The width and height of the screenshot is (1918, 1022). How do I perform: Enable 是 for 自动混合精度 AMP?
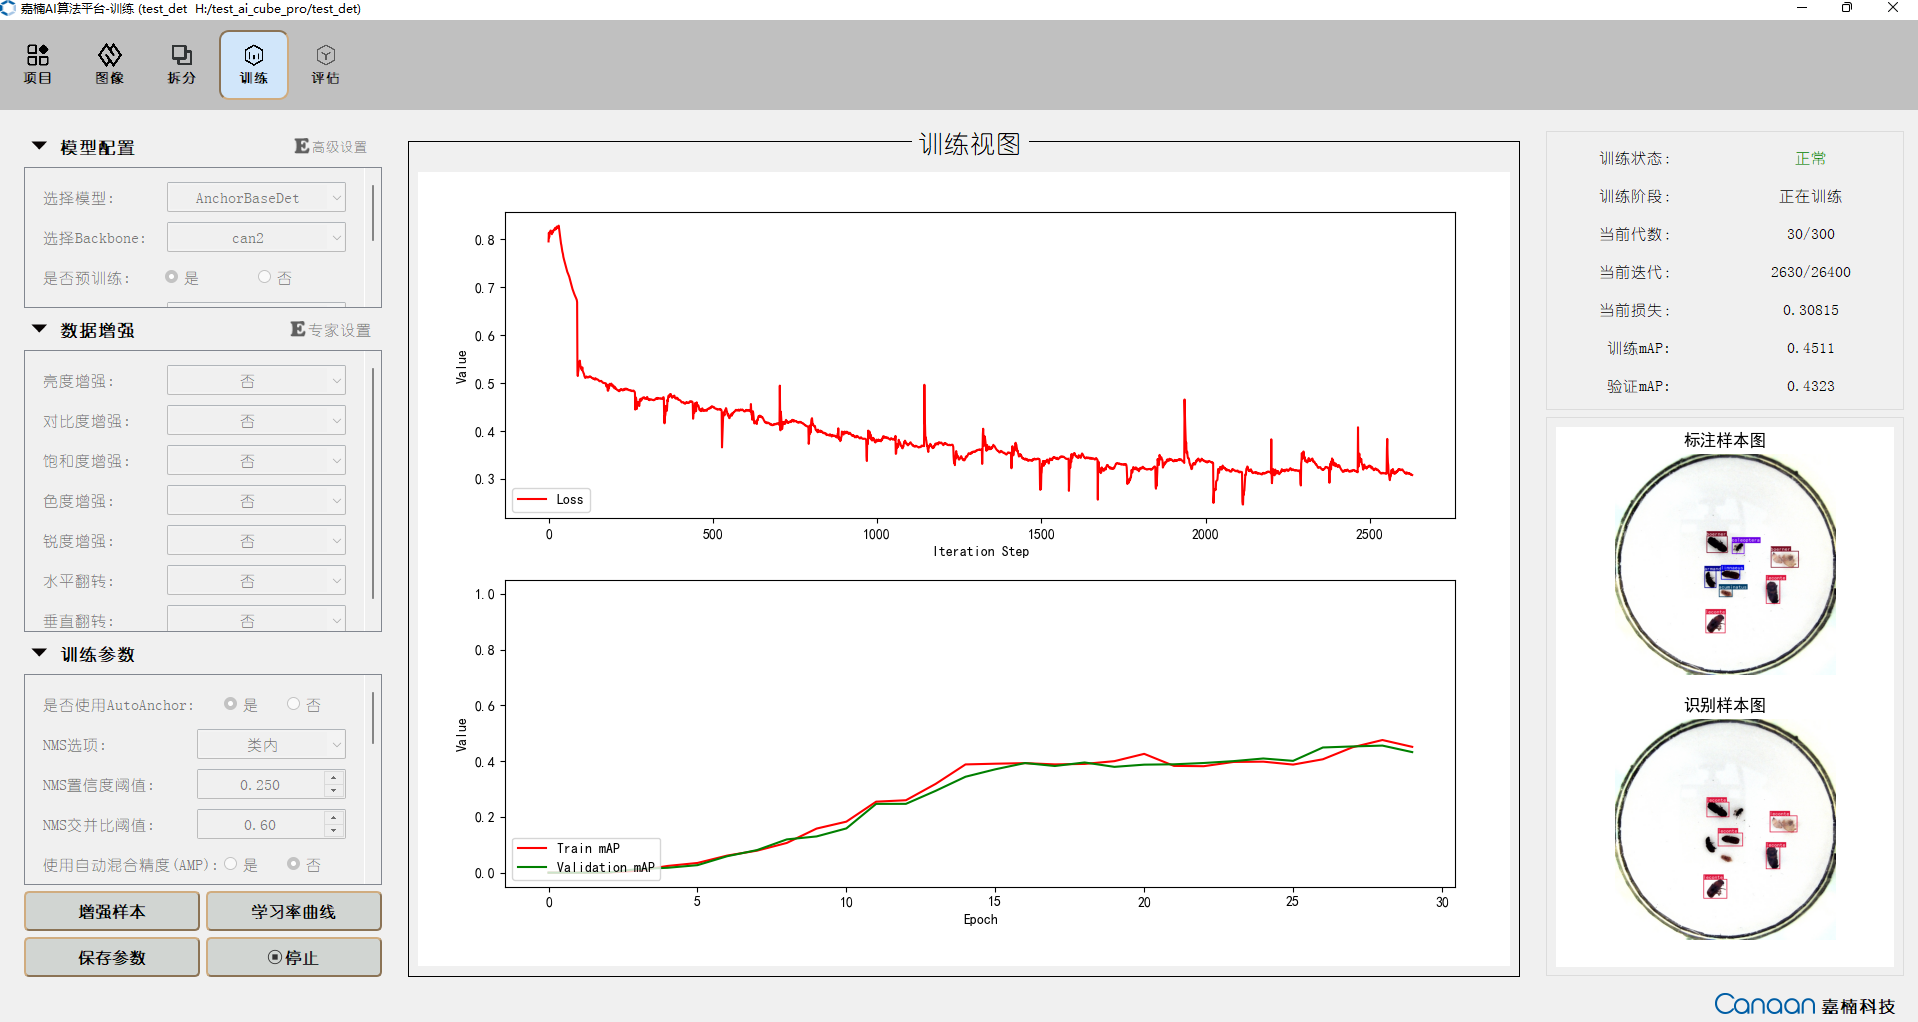pyautogui.click(x=231, y=864)
